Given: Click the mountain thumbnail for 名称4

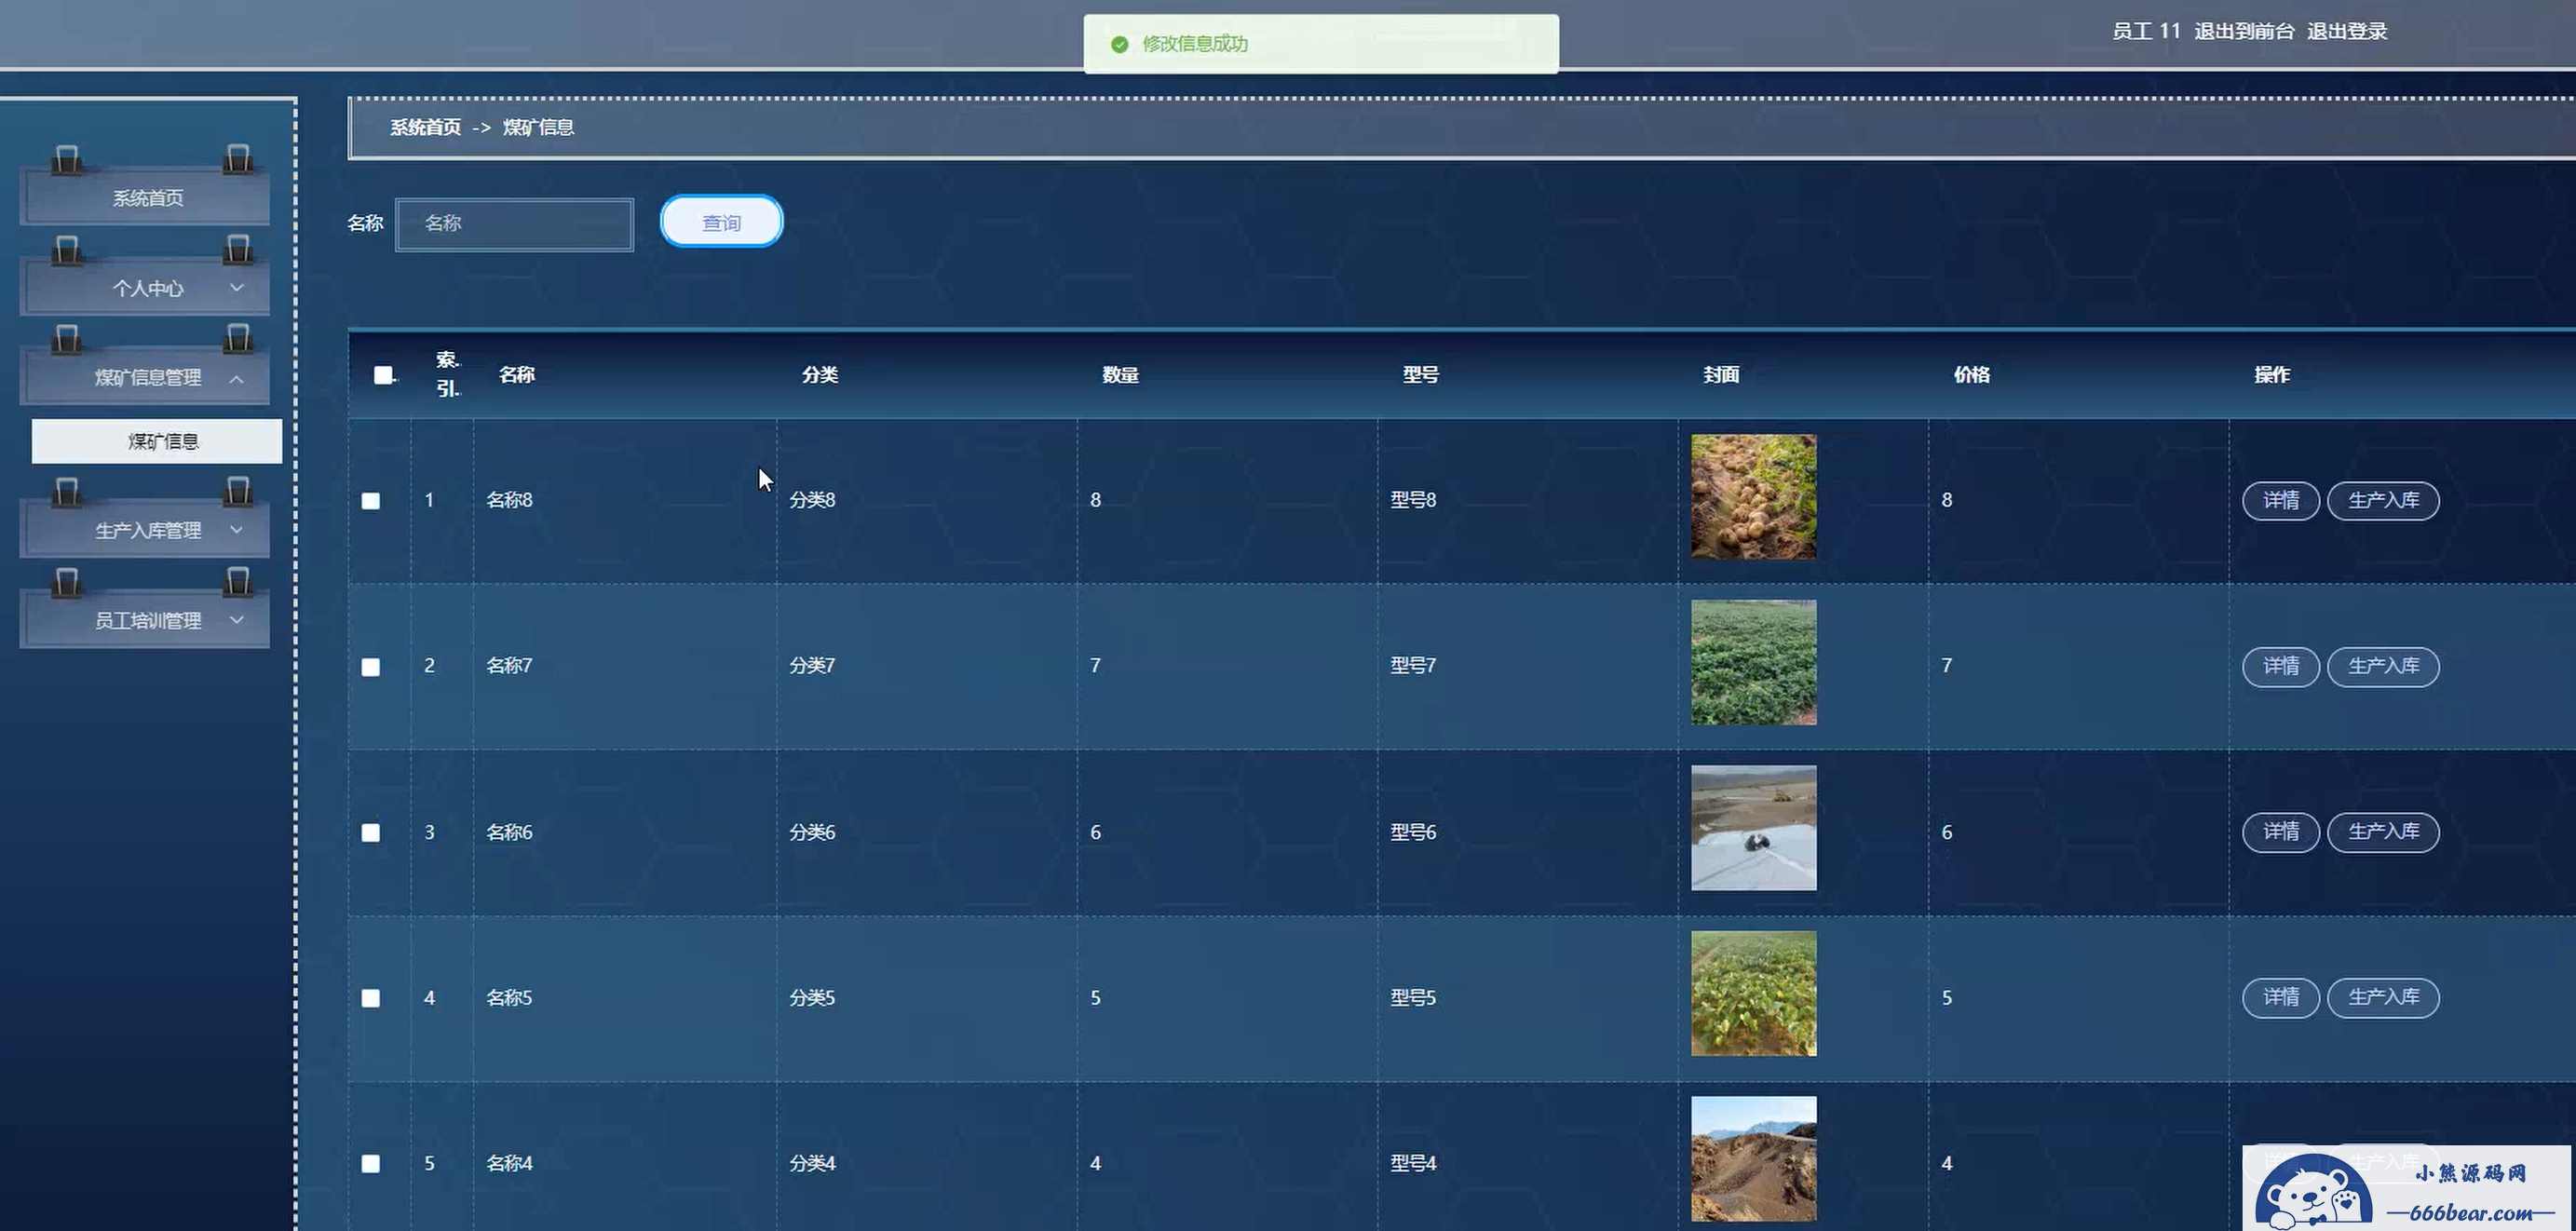Looking at the screenshot, I should point(1753,1158).
